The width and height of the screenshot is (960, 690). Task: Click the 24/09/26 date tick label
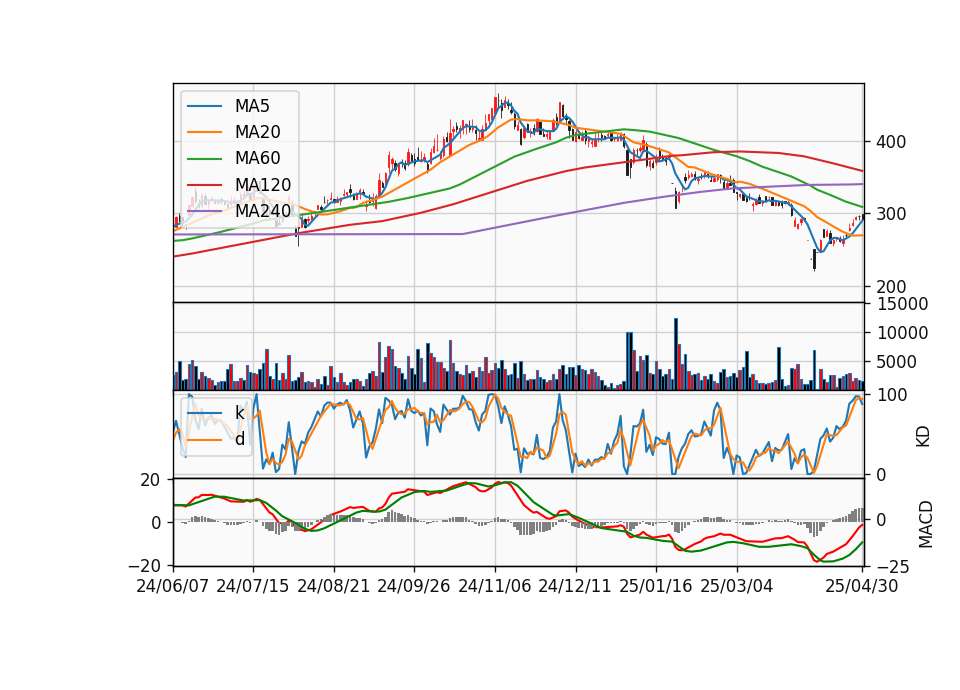(x=414, y=586)
